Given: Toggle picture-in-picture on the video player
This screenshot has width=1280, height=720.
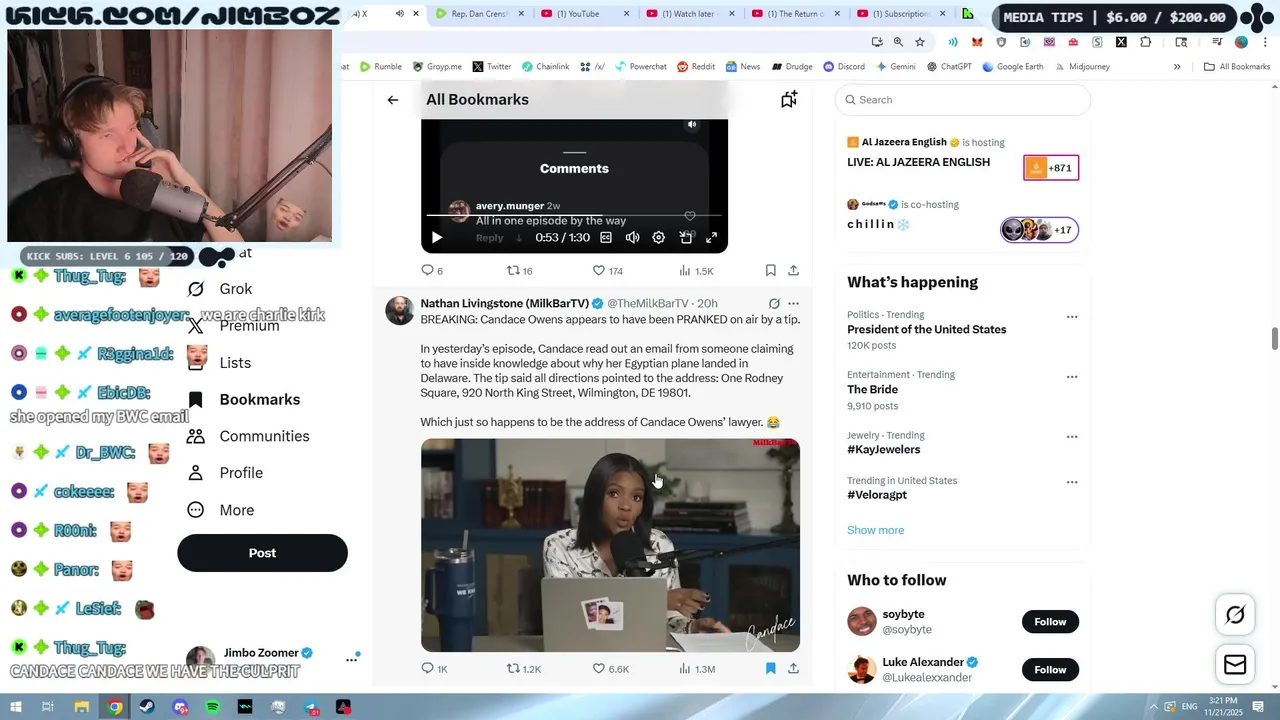Looking at the screenshot, I should point(685,237).
